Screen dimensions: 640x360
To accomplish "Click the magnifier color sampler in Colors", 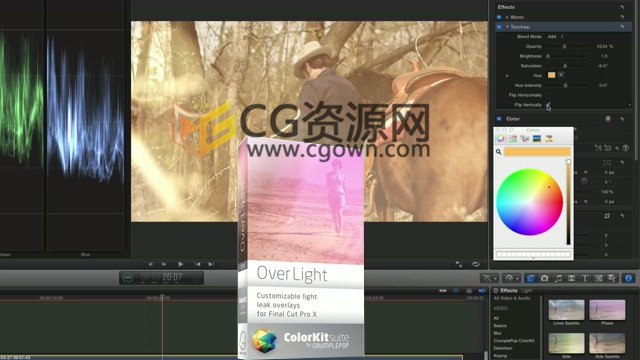I will pyautogui.click(x=498, y=152).
